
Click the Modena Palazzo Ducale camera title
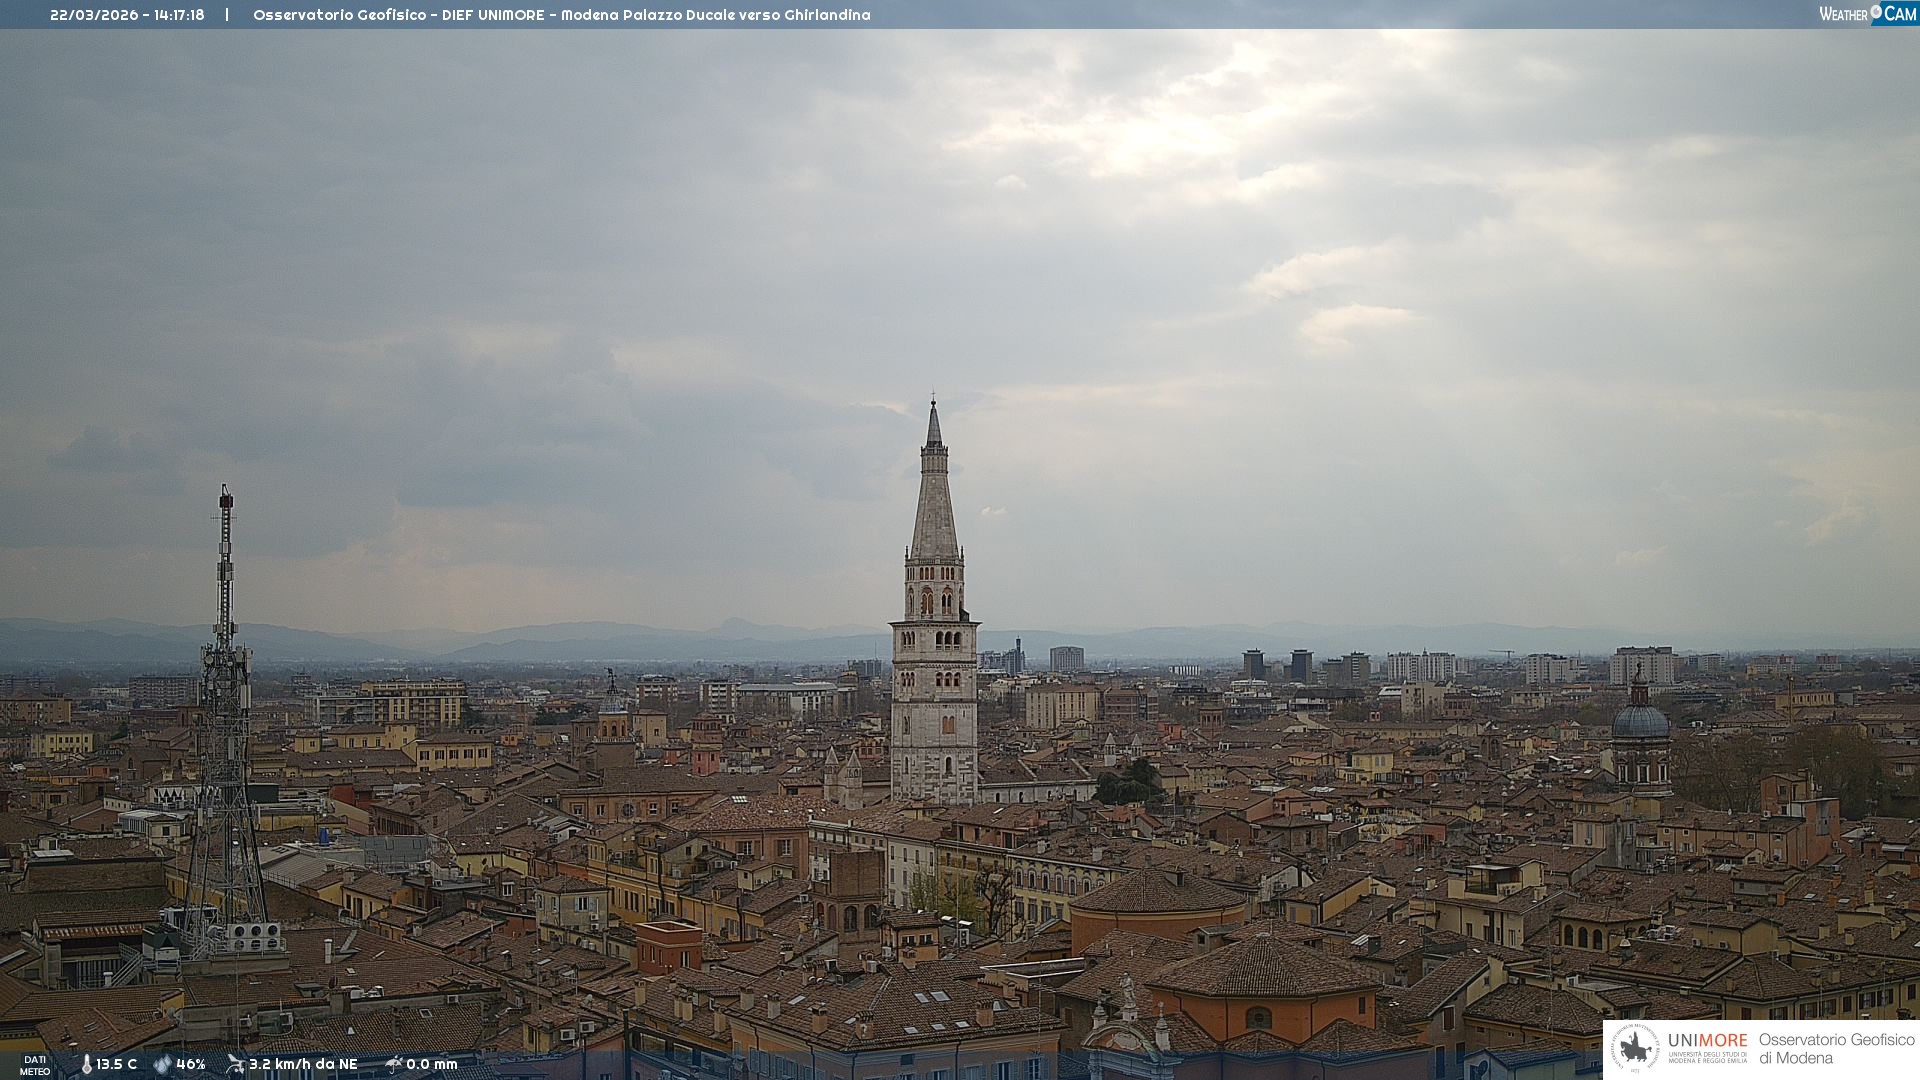(x=561, y=15)
